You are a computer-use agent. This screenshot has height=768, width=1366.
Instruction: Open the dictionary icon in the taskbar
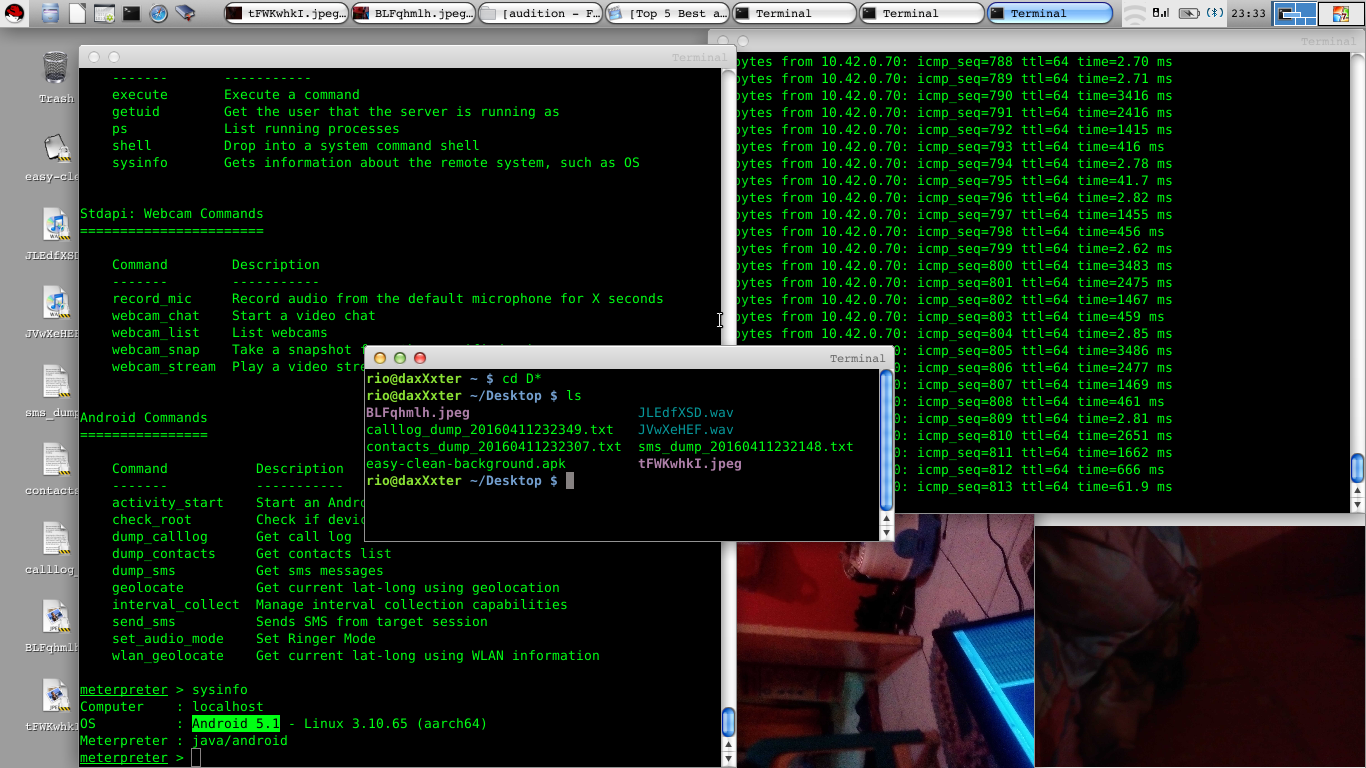(x=184, y=12)
